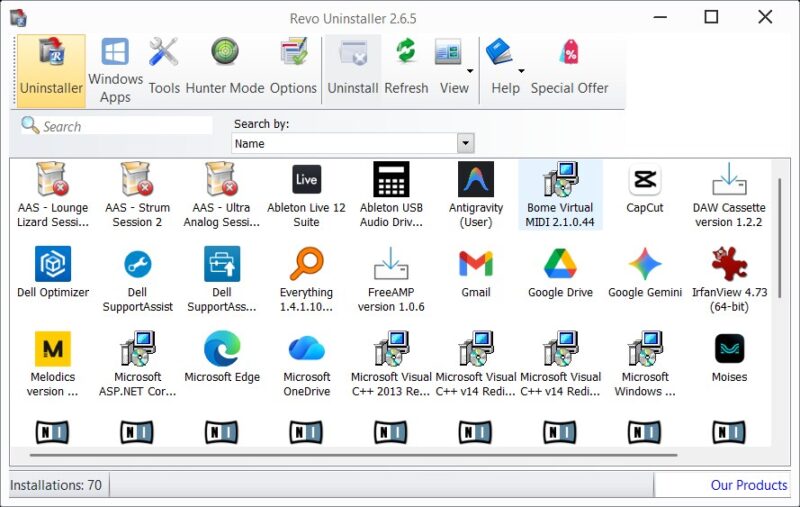Click the Installations: 70 status text
This screenshot has width=800, height=507.
(x=56, y=485)
